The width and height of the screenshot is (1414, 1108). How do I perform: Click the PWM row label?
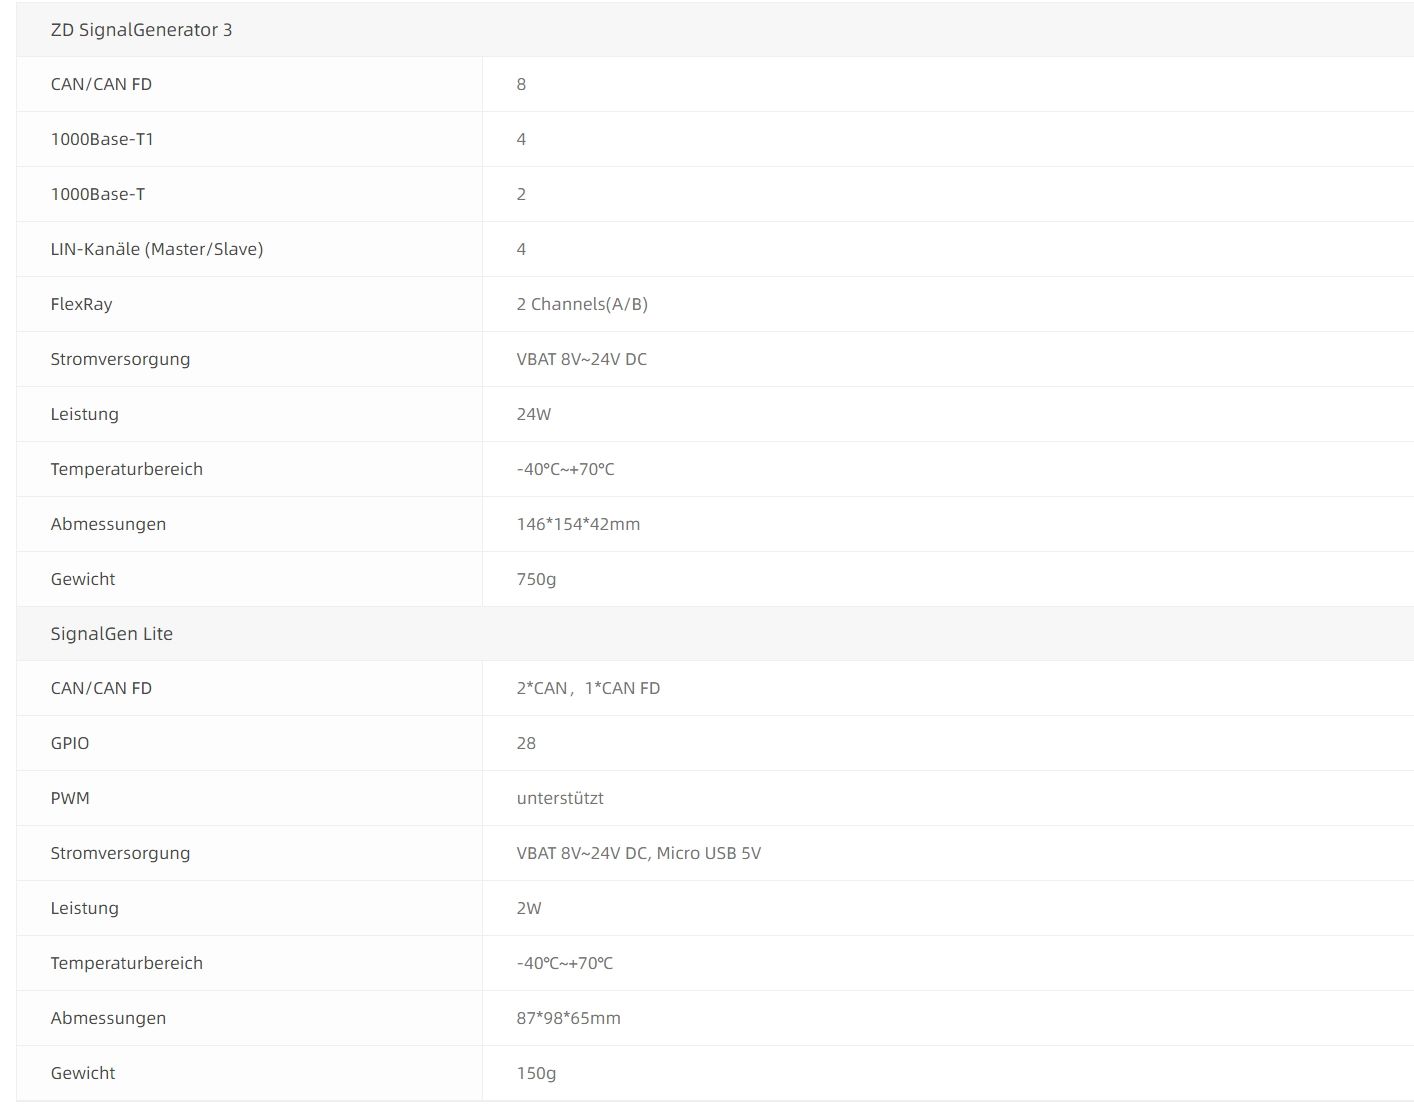click(x=70, y=798)
